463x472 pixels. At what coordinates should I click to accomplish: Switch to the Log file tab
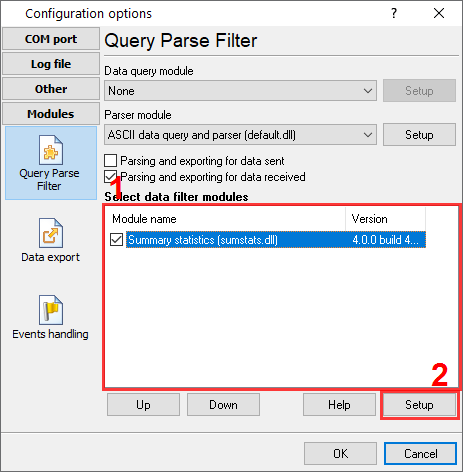[x=51, y=64]
